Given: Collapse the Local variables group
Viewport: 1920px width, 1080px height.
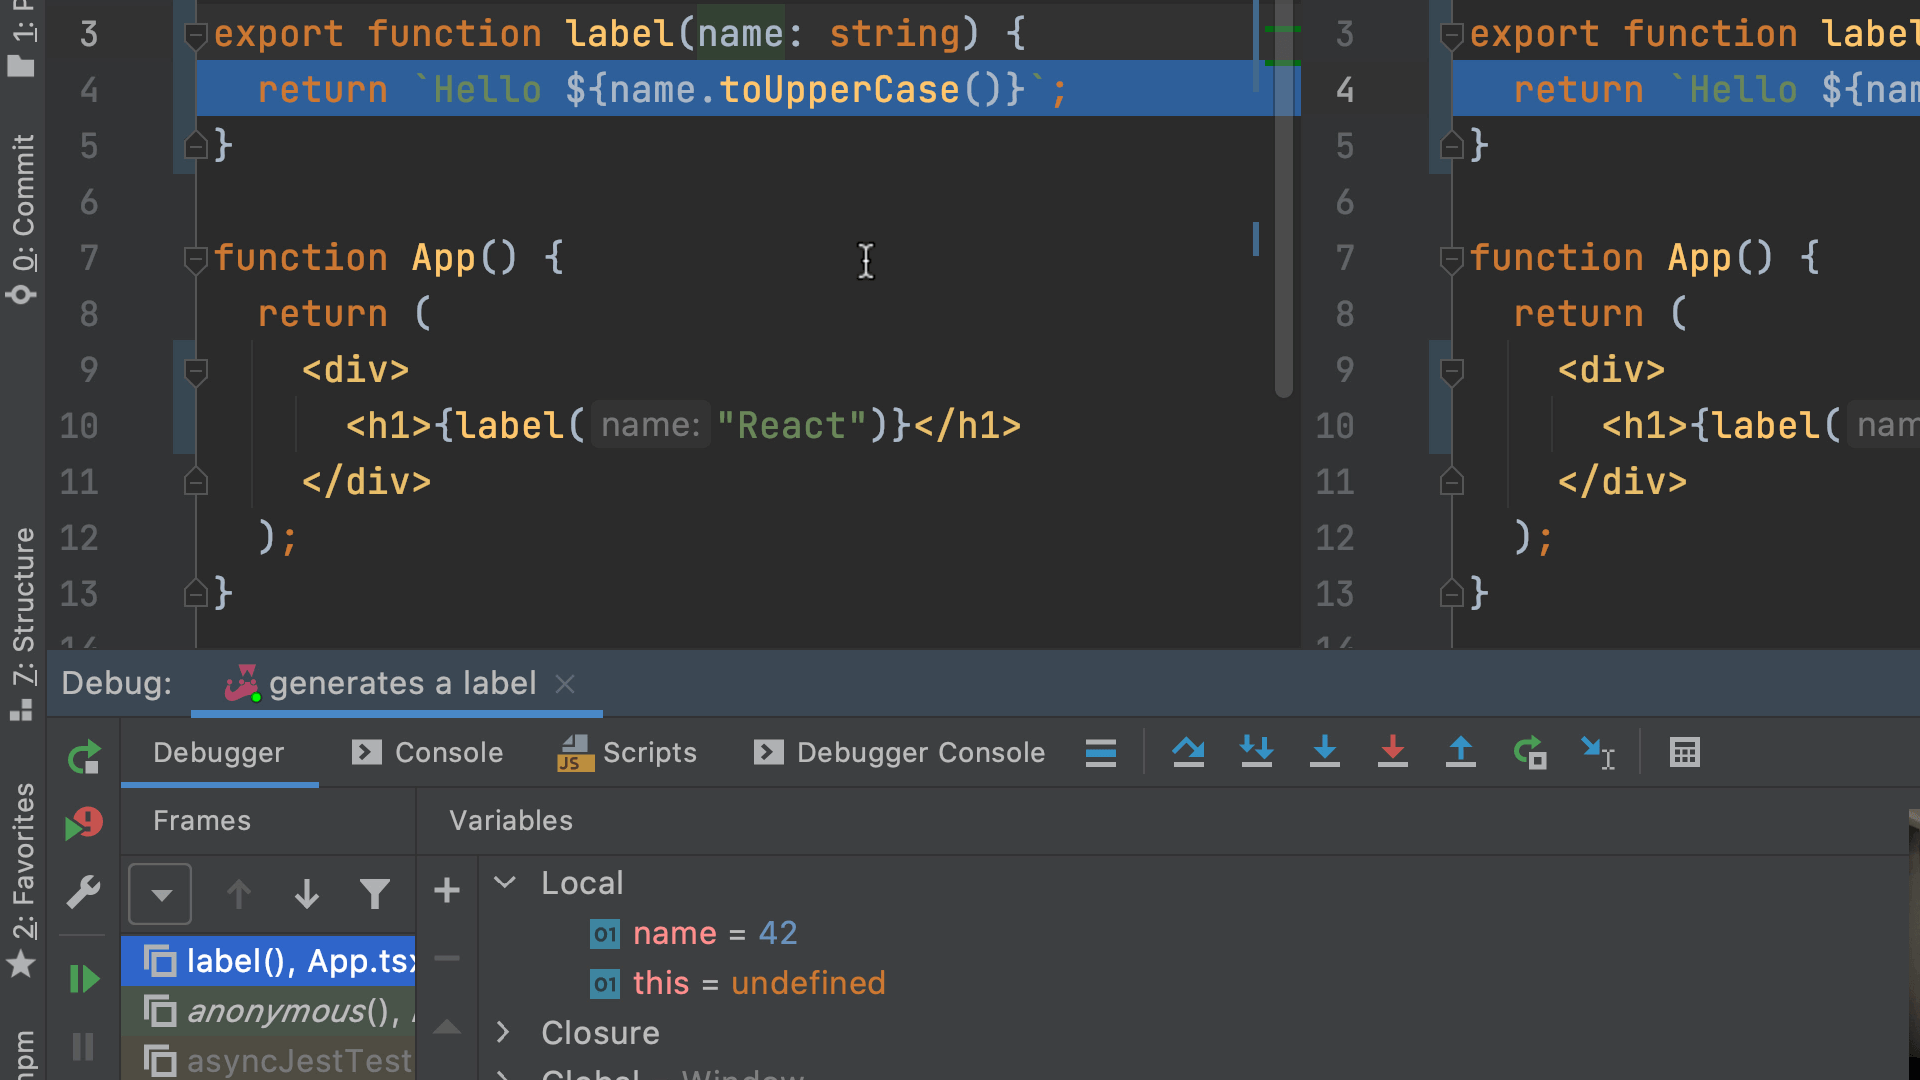Looking at the screenshot, I should [505, 882].
